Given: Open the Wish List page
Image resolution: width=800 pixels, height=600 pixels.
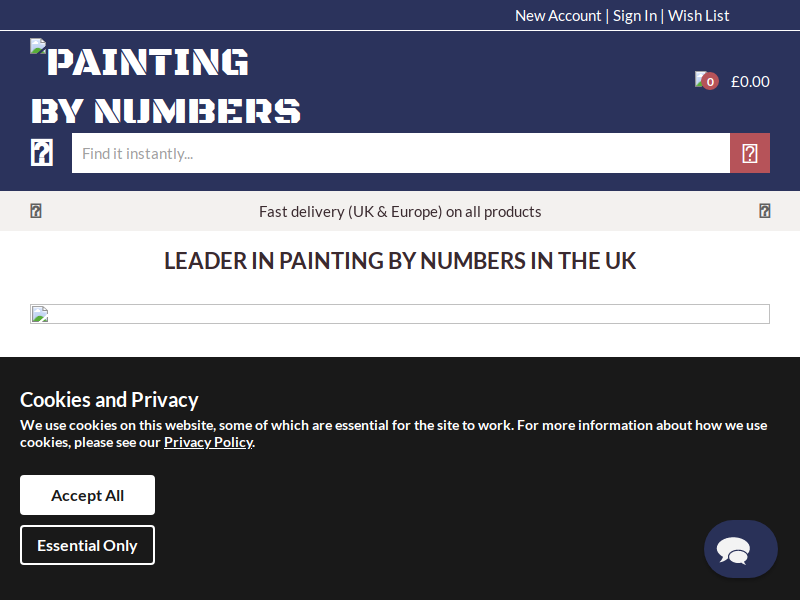Looking at the screenshot, I should (698, 16).
